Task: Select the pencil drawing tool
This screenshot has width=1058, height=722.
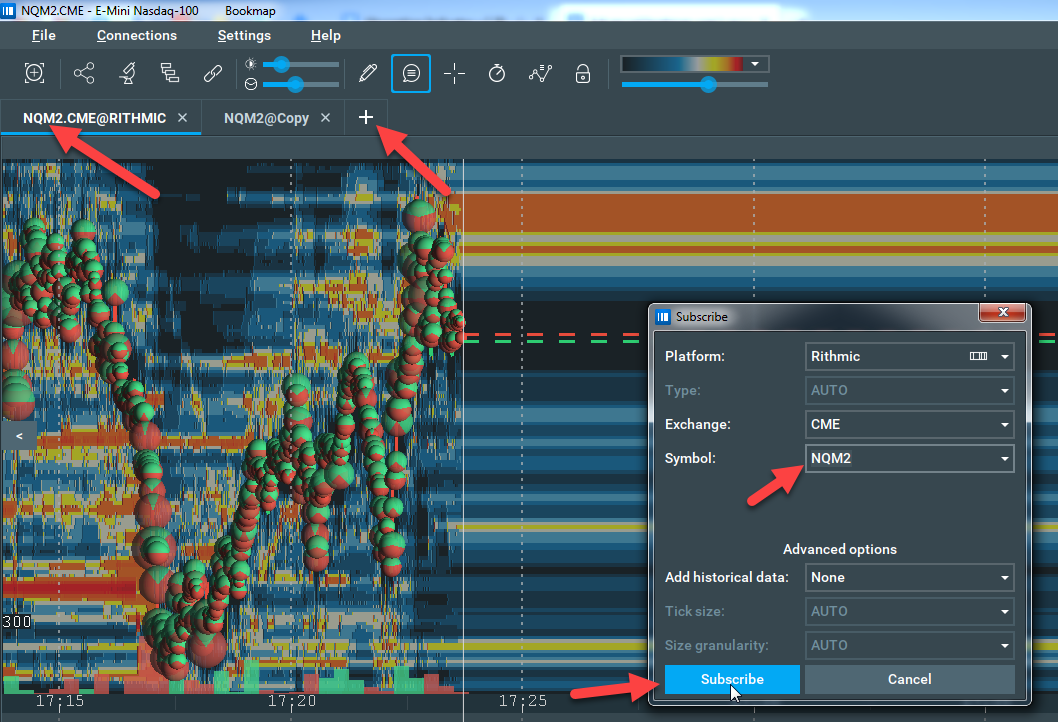Action: (x=368, y=73)
